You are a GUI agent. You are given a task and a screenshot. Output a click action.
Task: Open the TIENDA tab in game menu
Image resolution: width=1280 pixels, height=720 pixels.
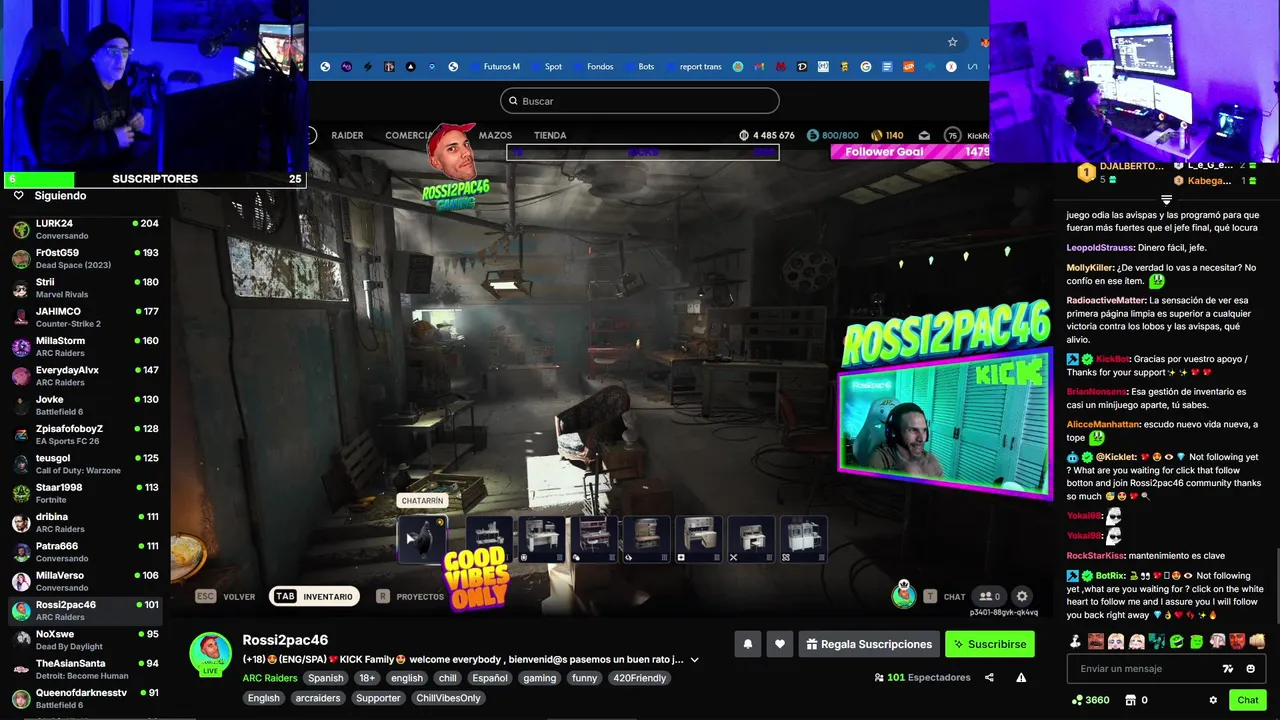(550, 135)
